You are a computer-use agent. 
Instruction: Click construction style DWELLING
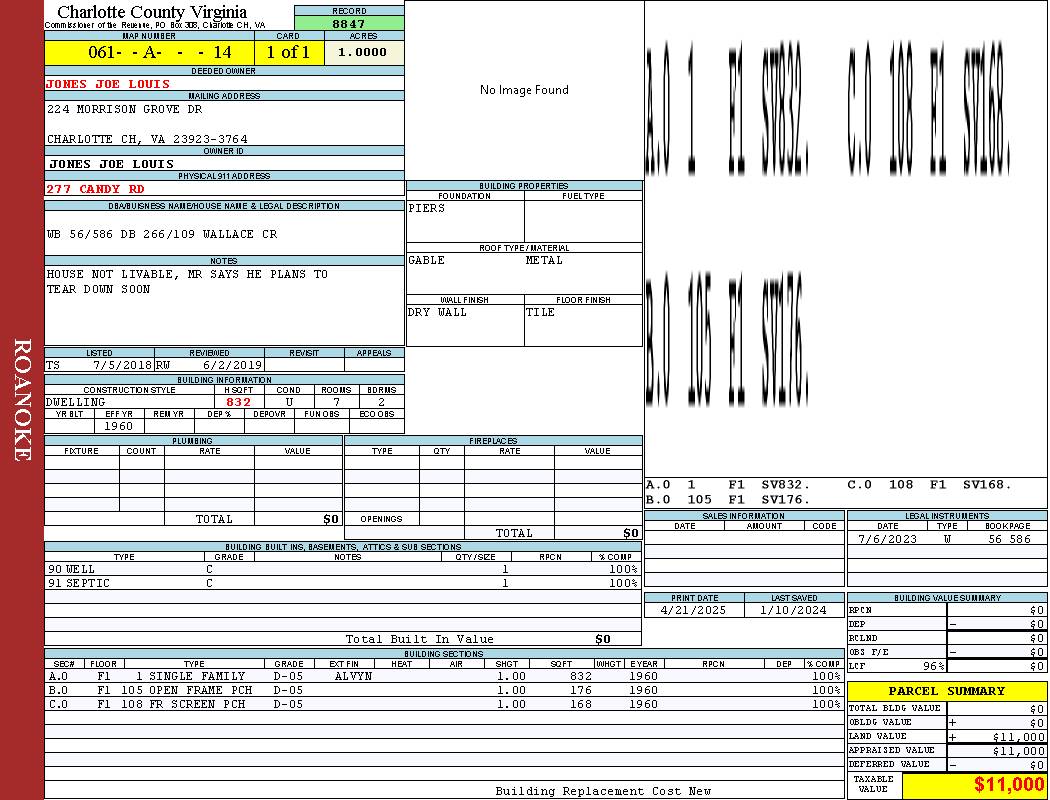pyautogui.click(x=76, y=402)
